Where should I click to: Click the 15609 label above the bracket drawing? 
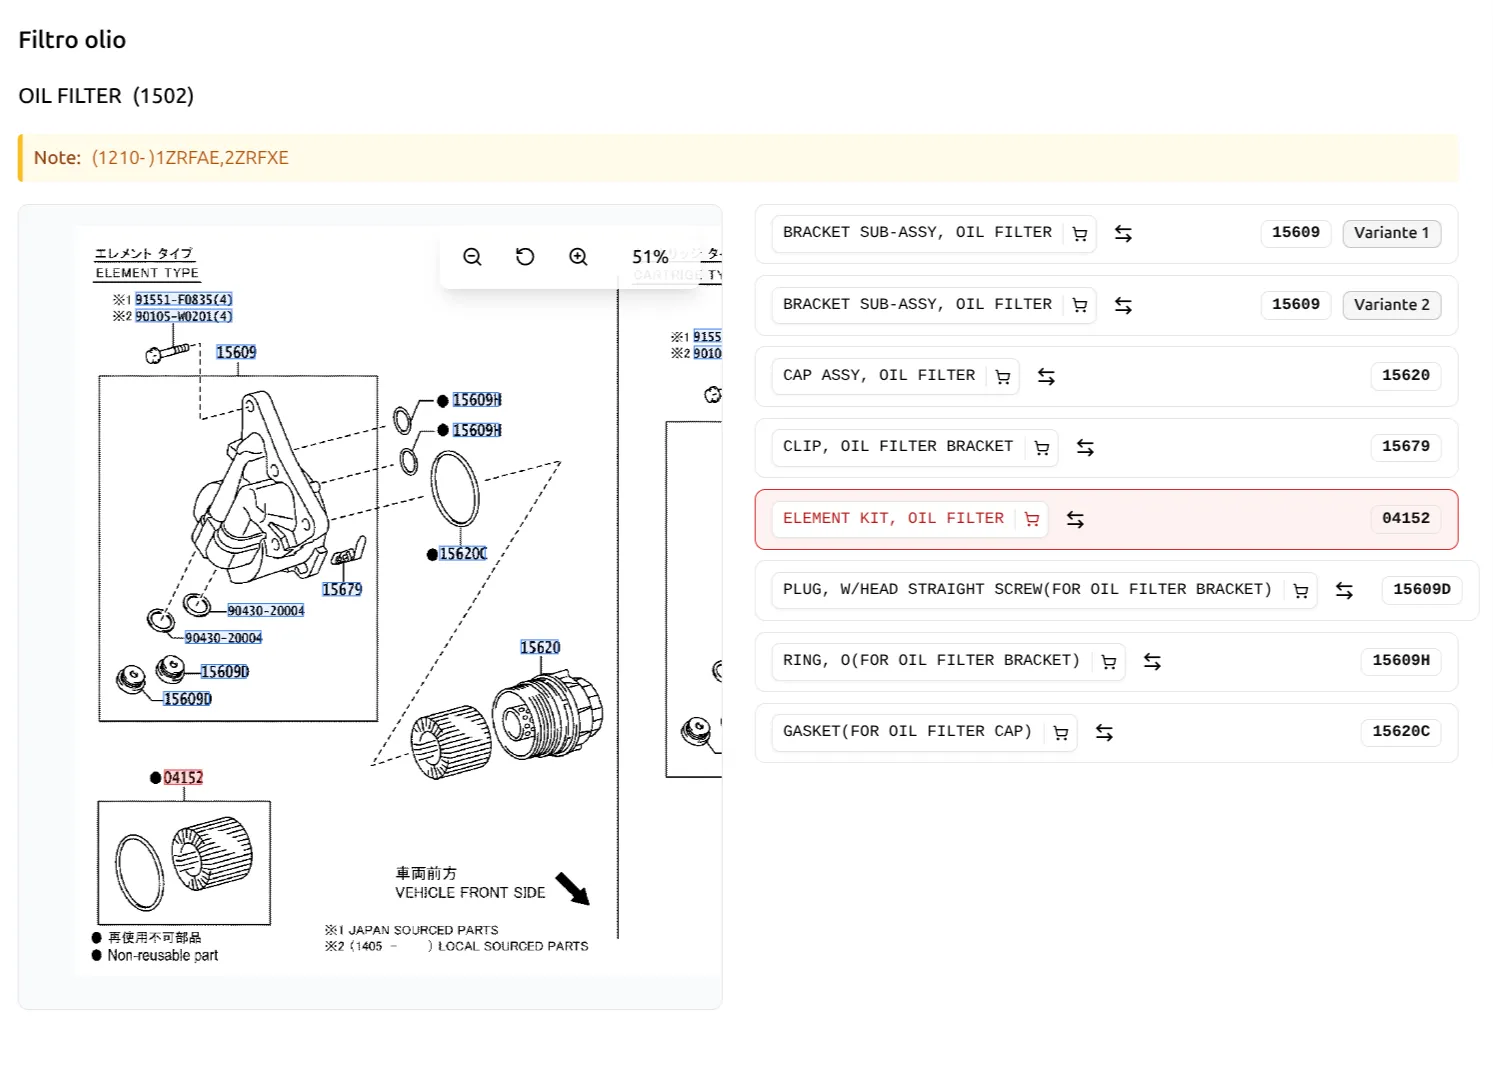236,353
